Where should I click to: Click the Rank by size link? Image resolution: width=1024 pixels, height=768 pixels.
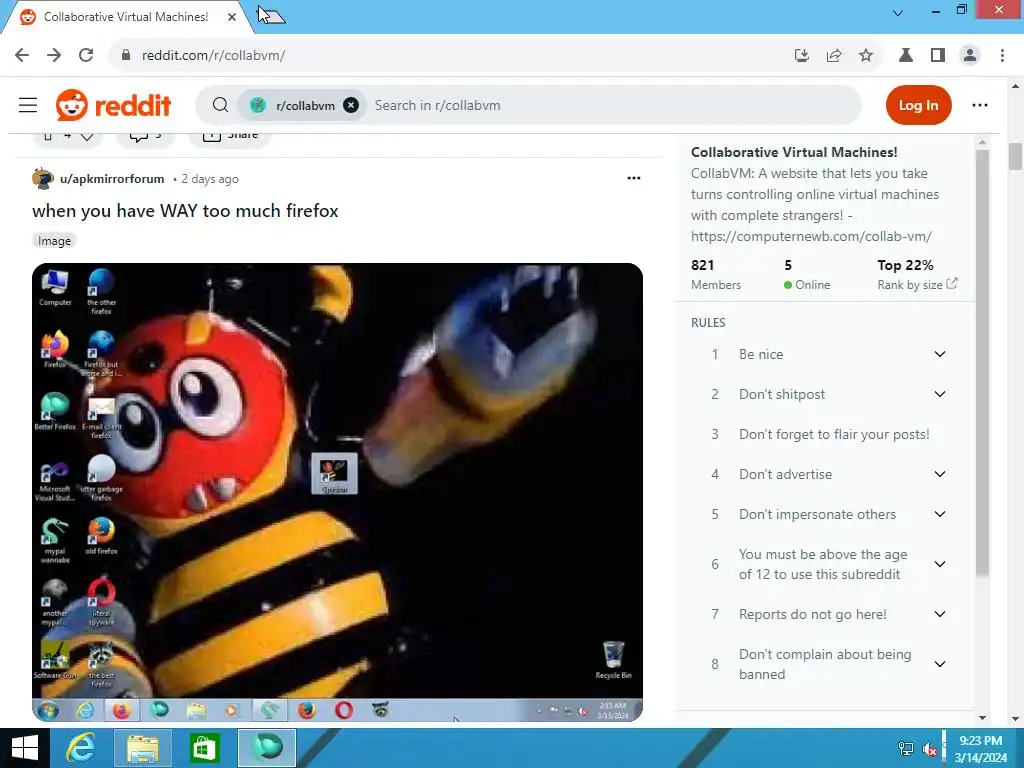tap(917, 284)
